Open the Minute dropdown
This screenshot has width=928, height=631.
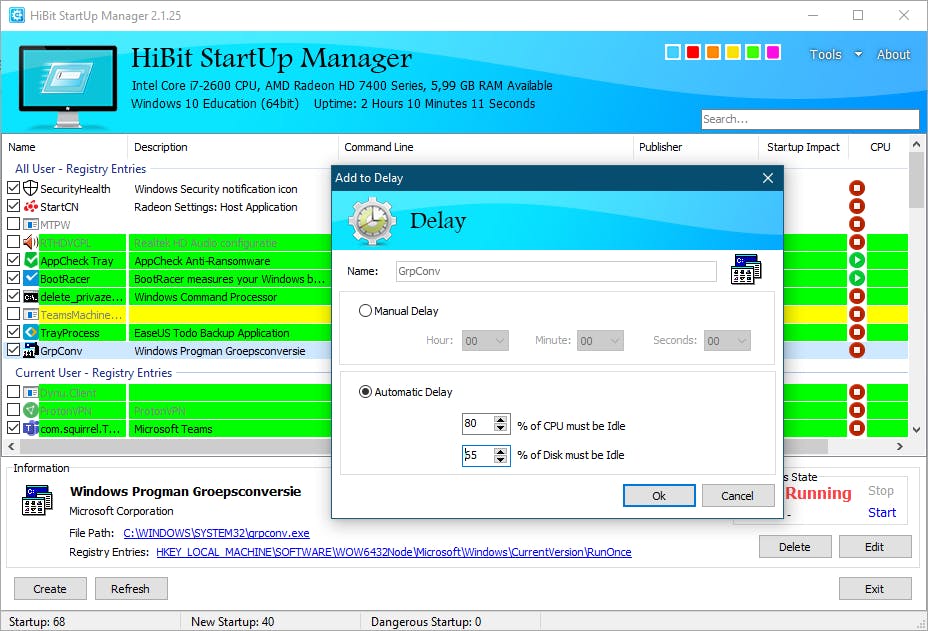point(600,340)
